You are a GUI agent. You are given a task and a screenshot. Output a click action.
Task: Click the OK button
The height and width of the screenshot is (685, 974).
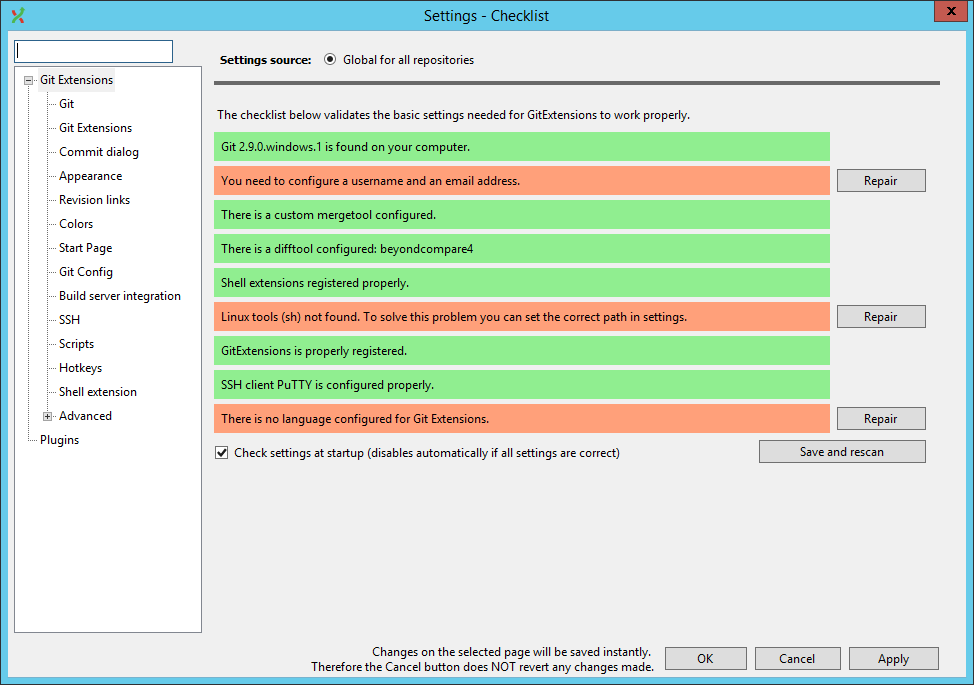[x=706, y=659]
